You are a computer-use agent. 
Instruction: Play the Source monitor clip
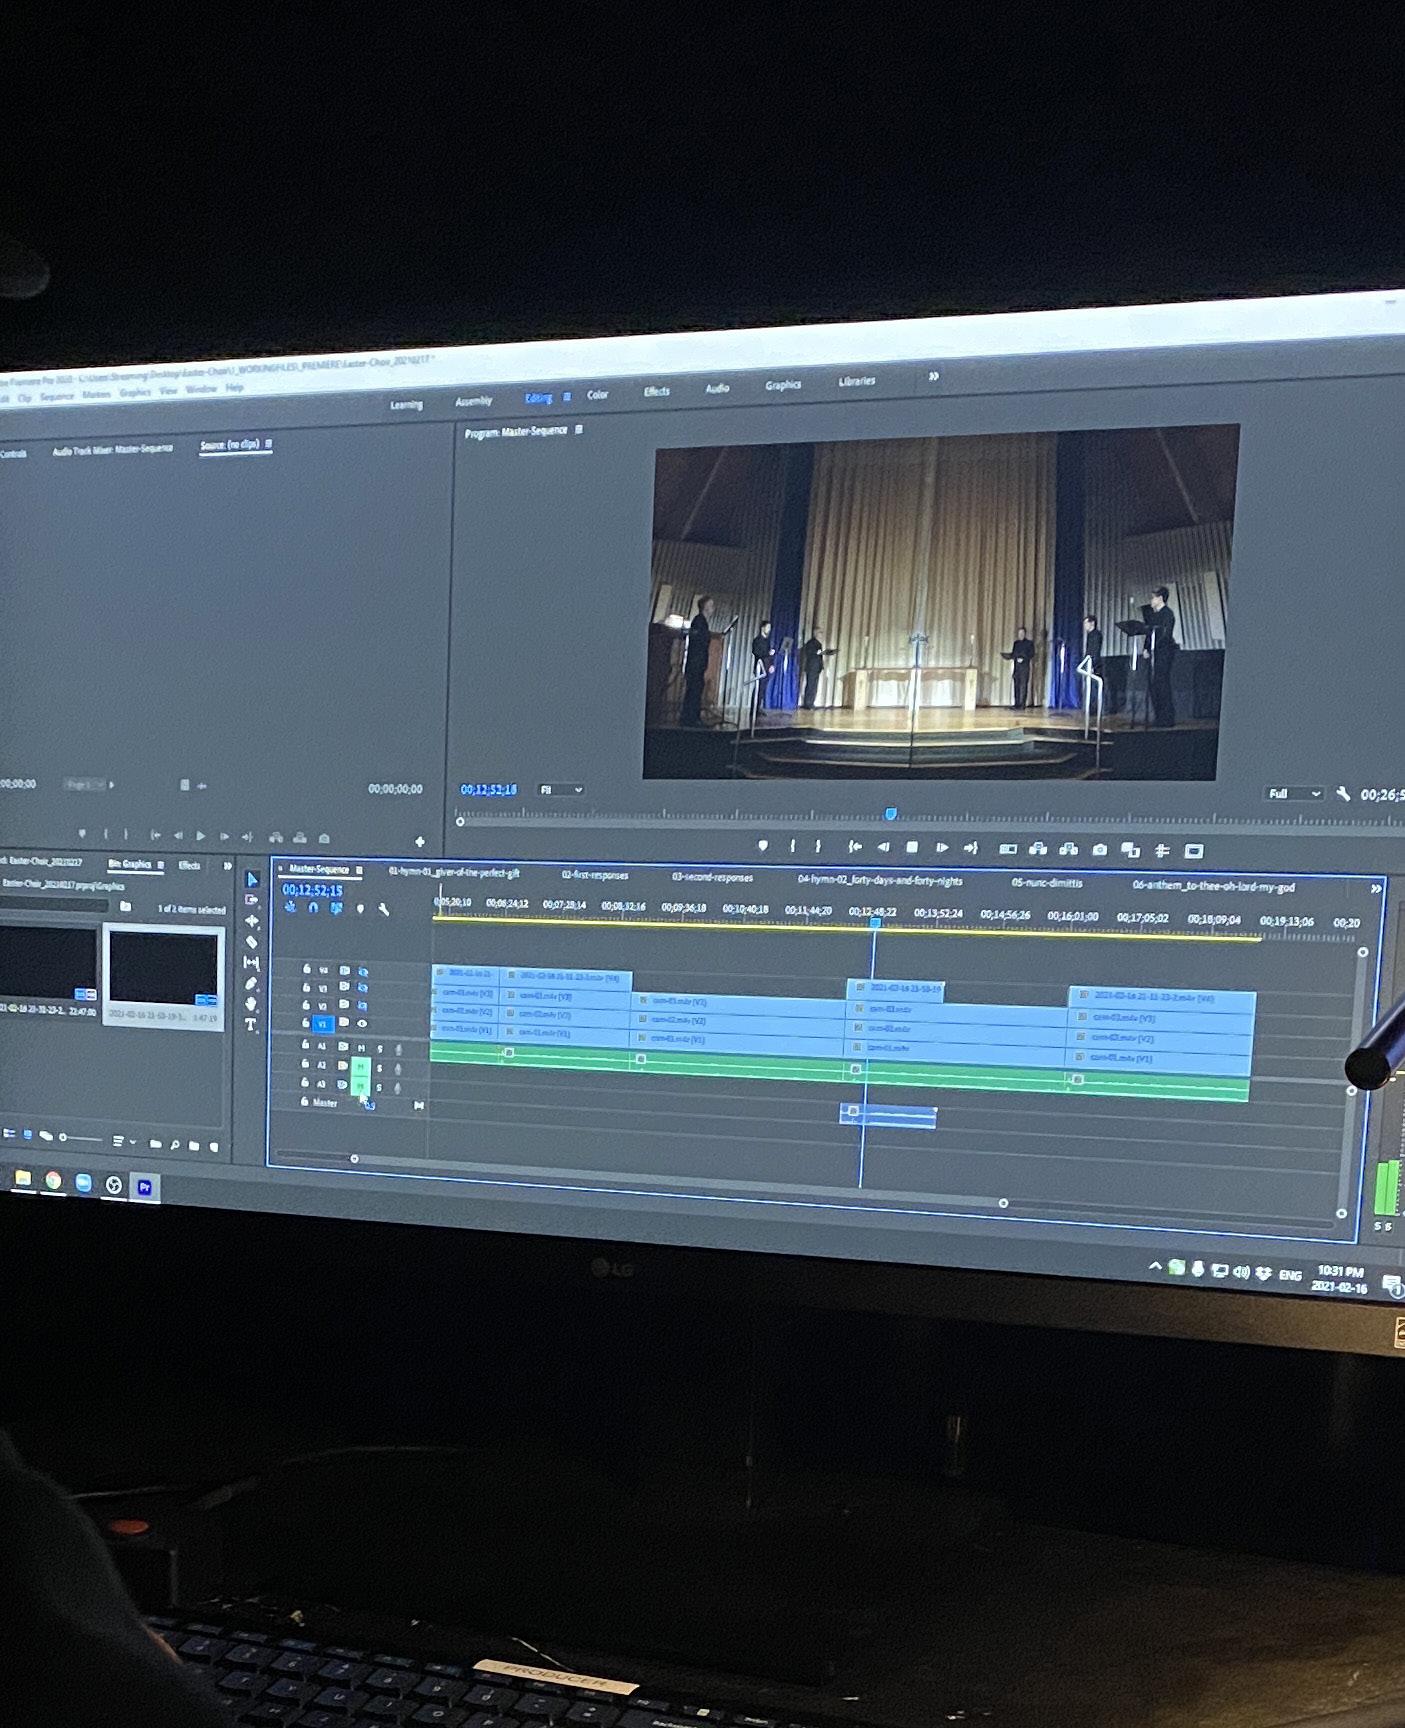(201, 835)
